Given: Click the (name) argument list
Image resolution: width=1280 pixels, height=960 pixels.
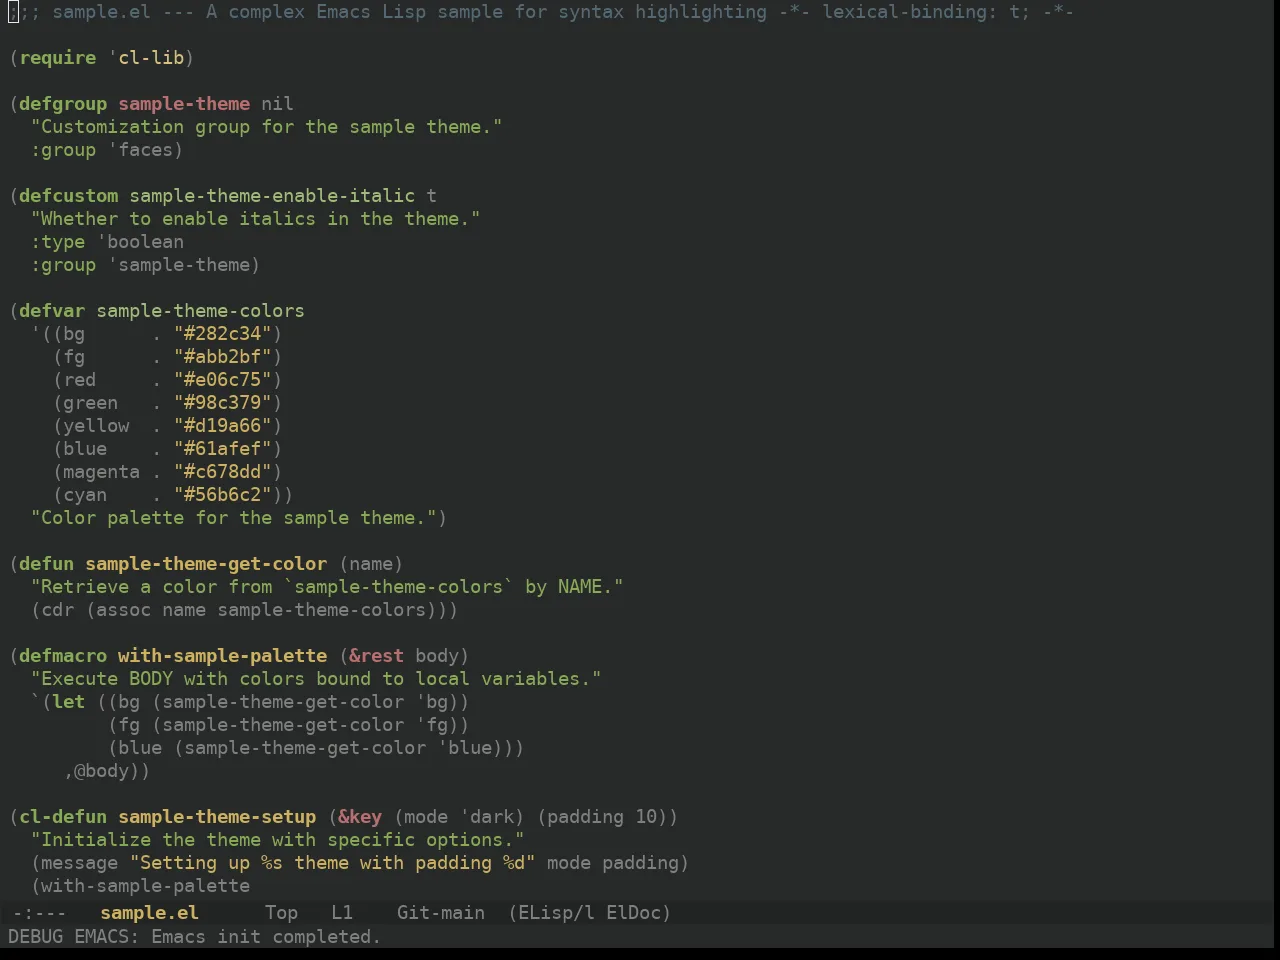Looking at the screenshot, I should pyautogui.click(x=371, y=563).
